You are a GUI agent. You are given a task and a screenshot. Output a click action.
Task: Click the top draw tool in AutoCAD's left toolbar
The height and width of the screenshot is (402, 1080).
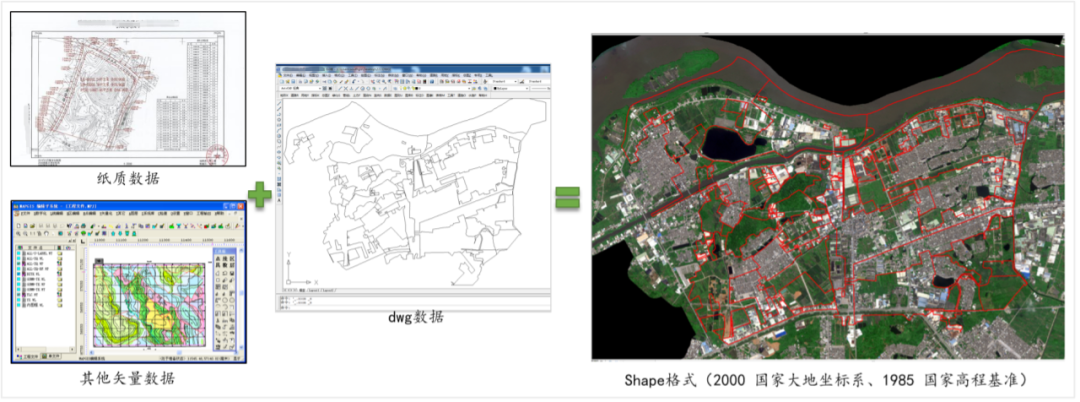[x=281, y=102]
